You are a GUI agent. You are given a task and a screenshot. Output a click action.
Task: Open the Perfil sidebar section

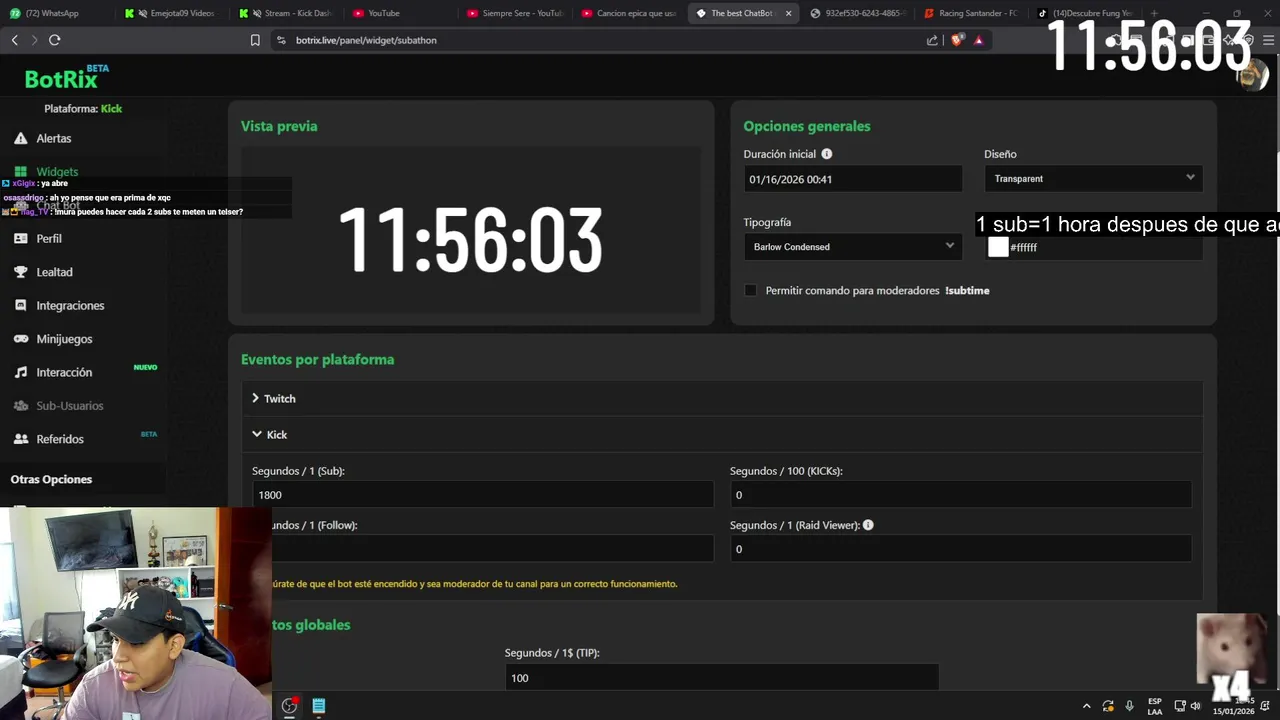[x=49, y=239]
